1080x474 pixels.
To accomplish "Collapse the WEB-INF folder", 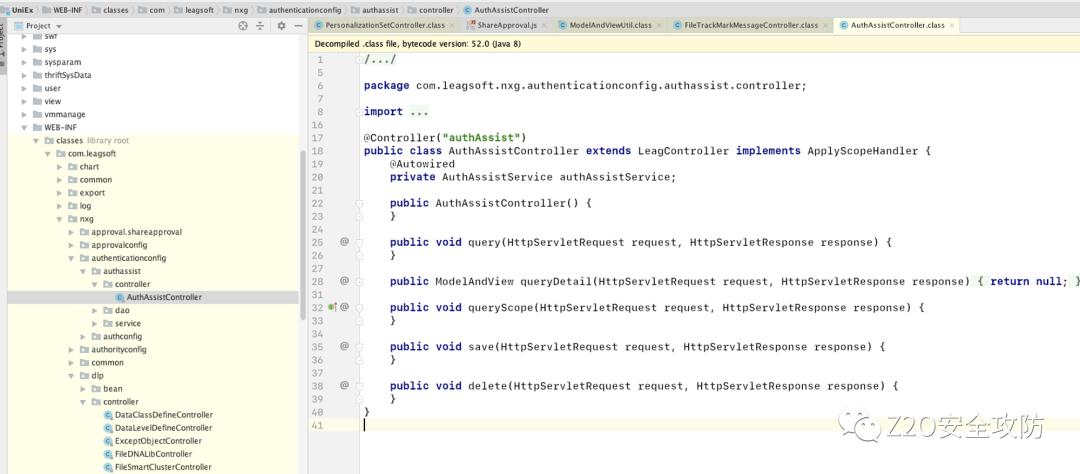I will click(x=26, y=127).
